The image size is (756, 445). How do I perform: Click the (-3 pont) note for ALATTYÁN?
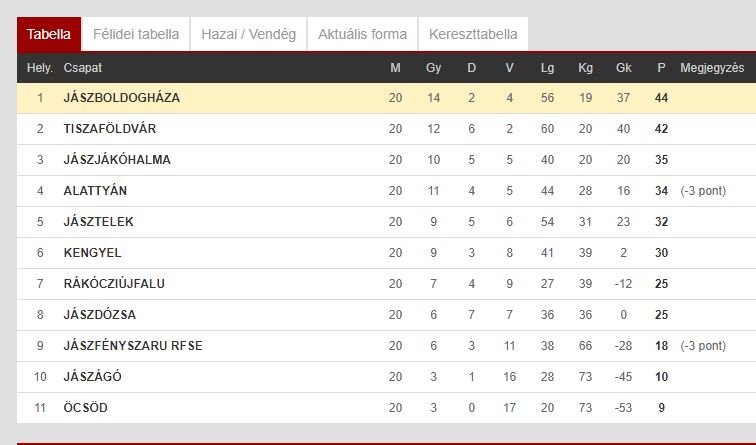click(703, 191)
